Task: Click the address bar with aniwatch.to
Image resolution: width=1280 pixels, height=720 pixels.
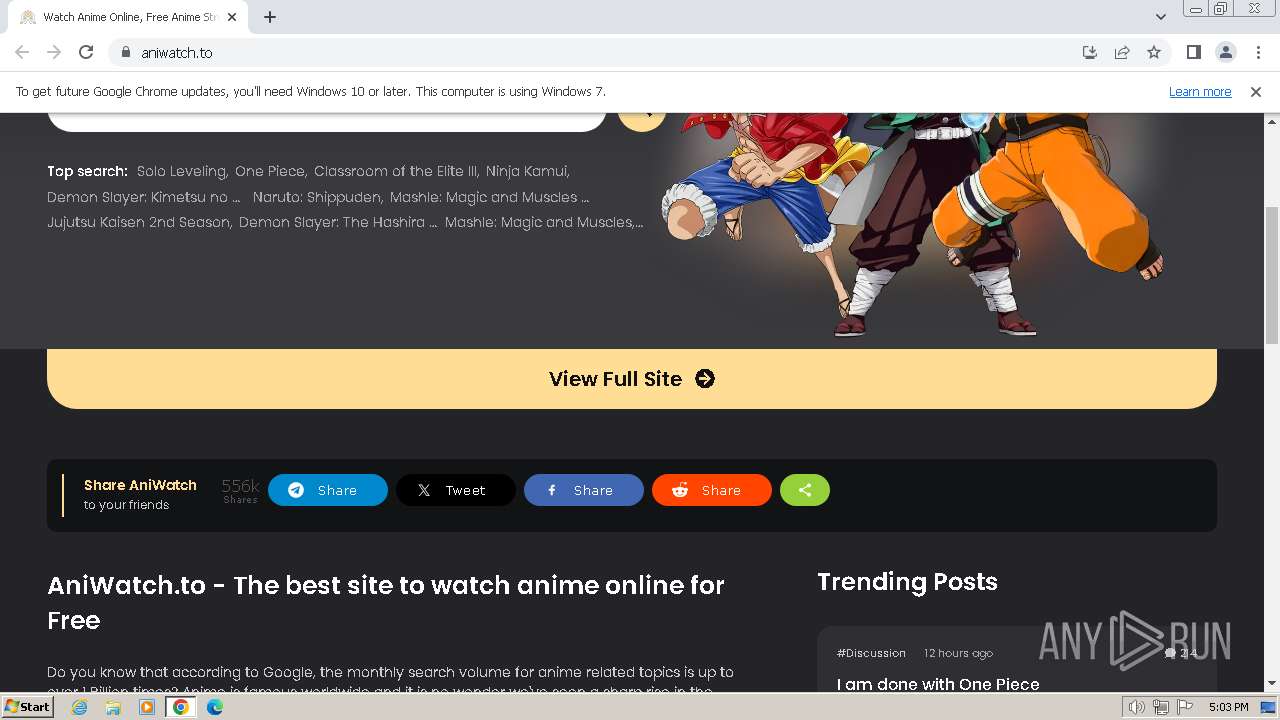Action: click(600, 52)
